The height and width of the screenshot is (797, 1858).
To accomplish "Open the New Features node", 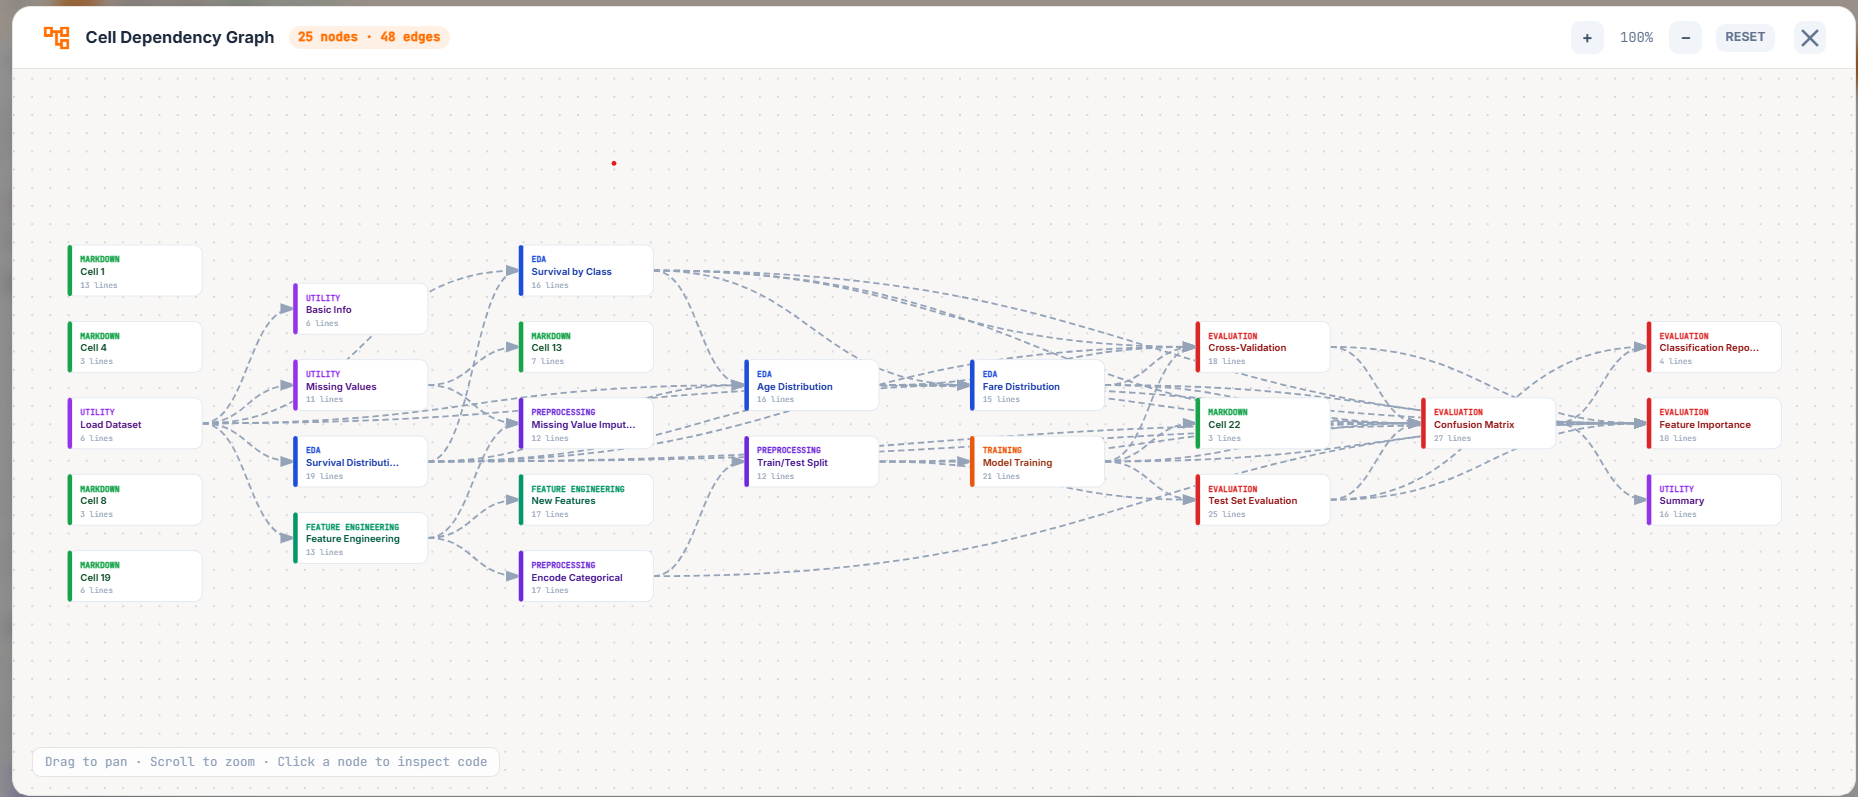I will point(586,500).
